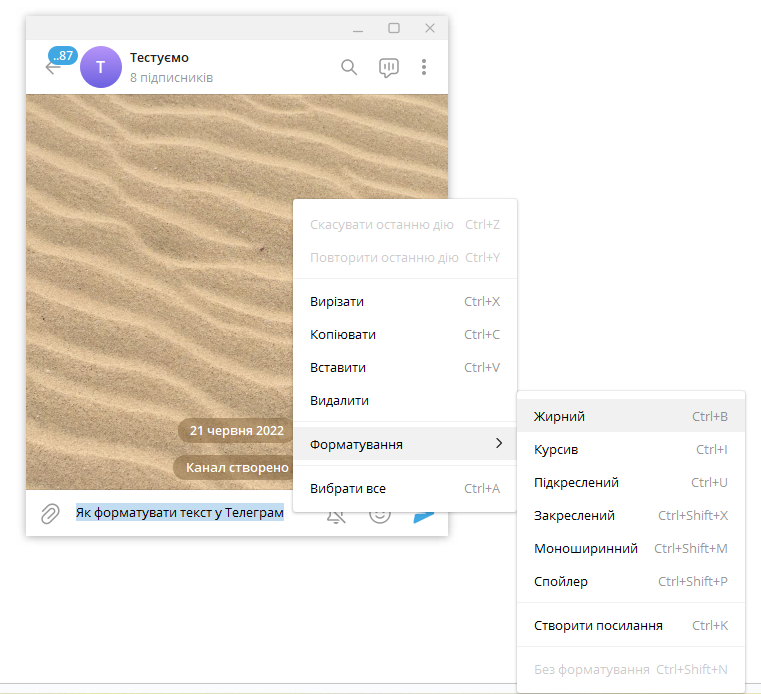Screen dimensions: 761x694
Task: Apply Жирний bold formatting
Action: click(630, 416)
